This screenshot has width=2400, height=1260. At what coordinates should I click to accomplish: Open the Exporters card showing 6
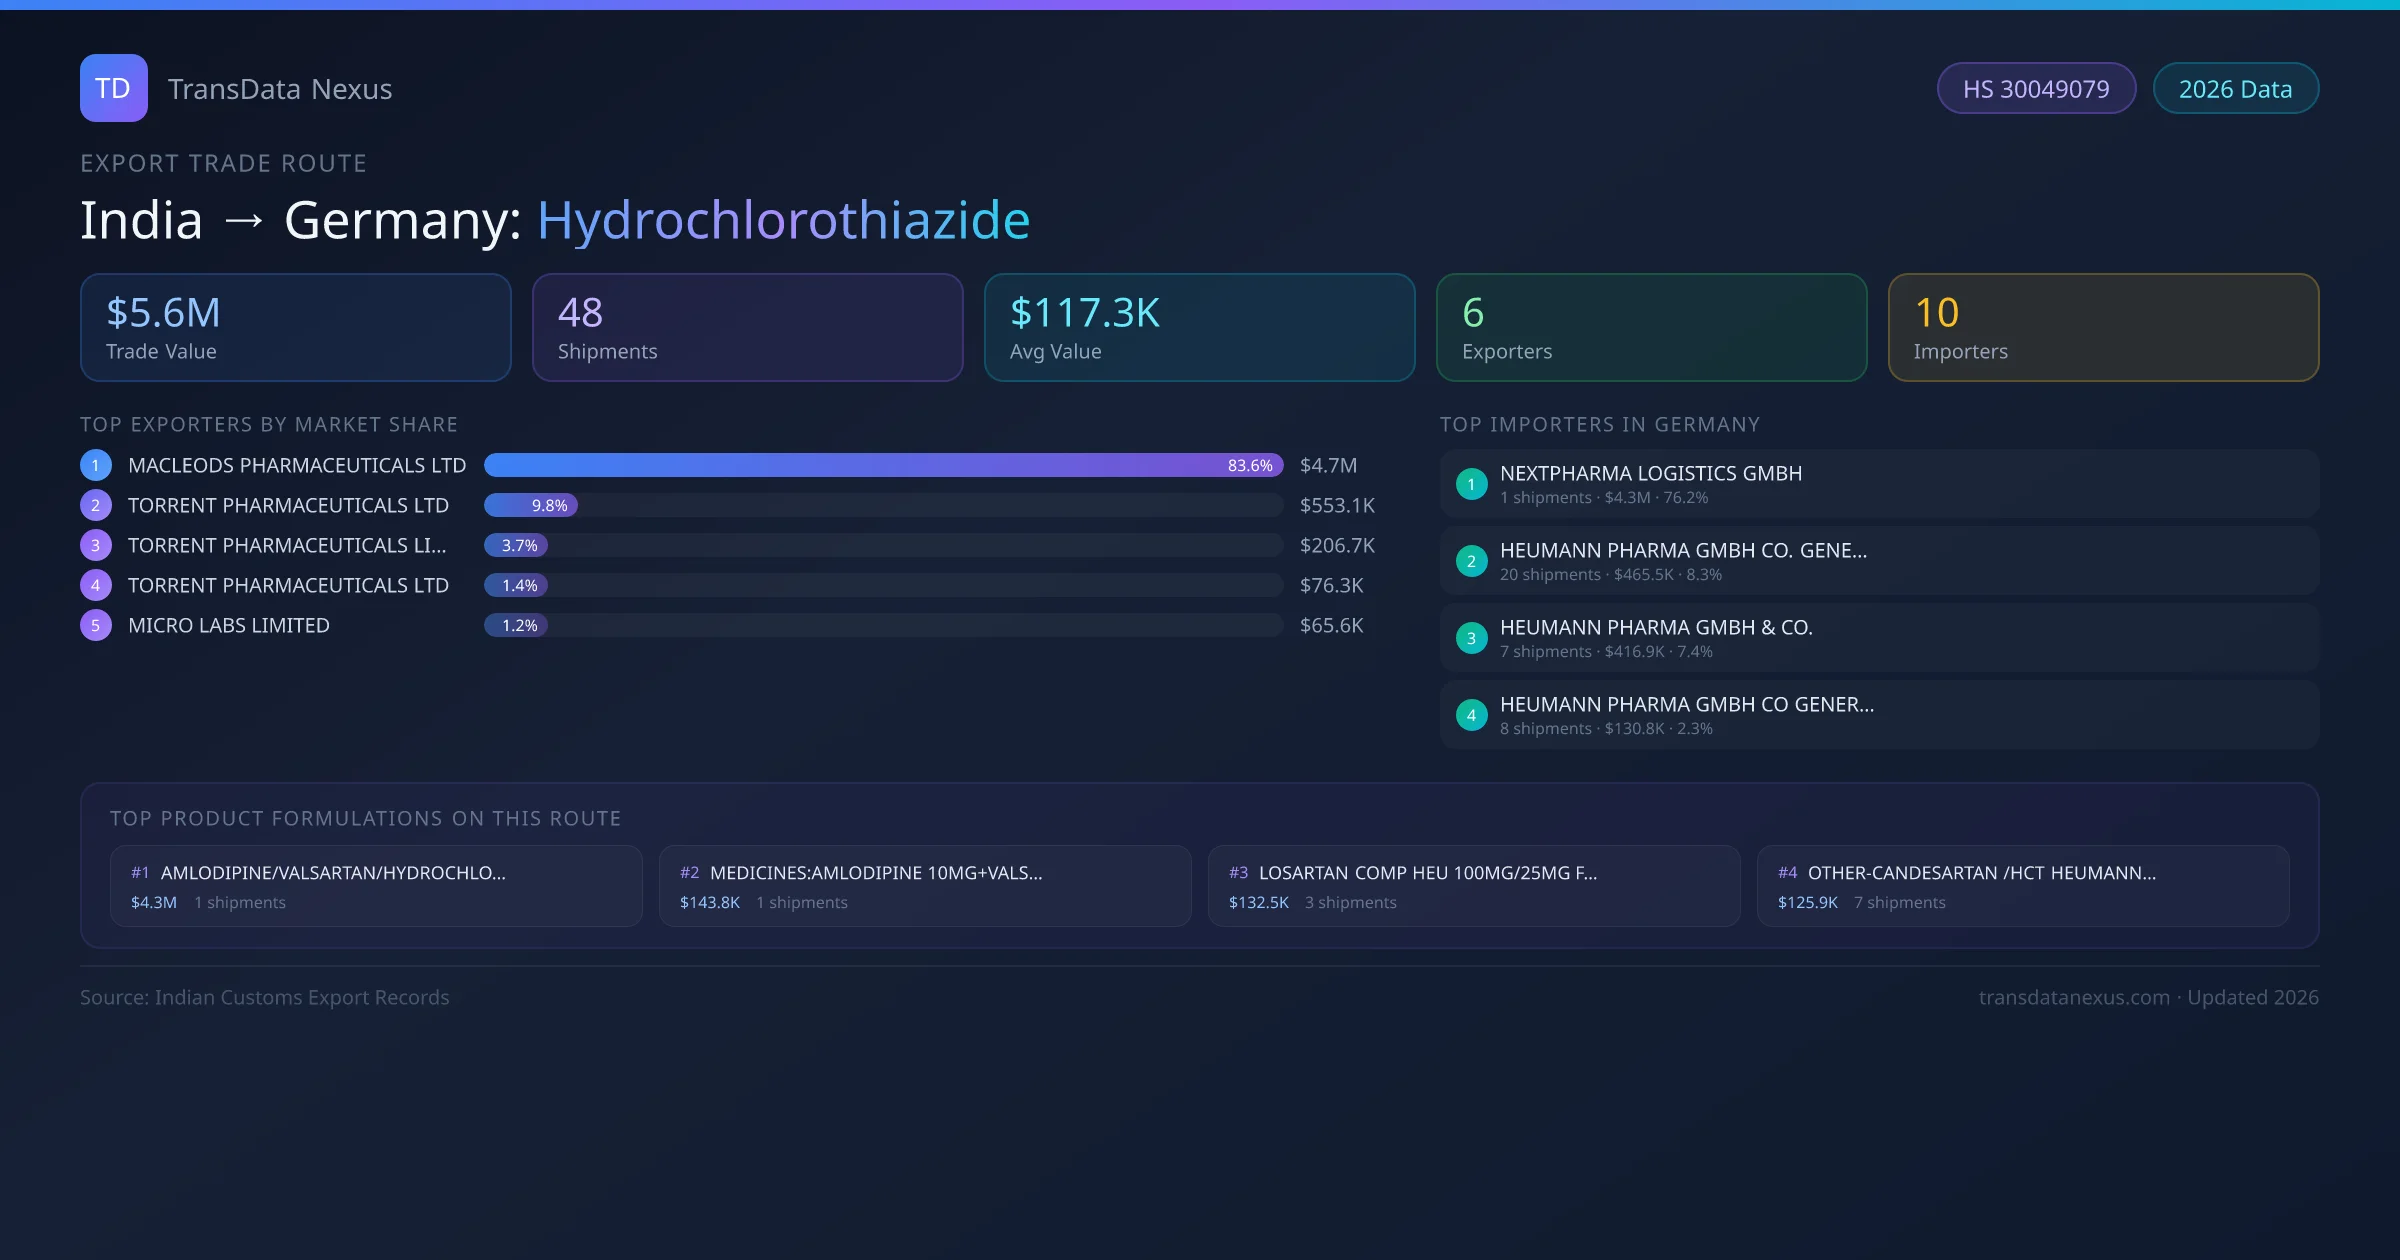tap(1651, 327)
